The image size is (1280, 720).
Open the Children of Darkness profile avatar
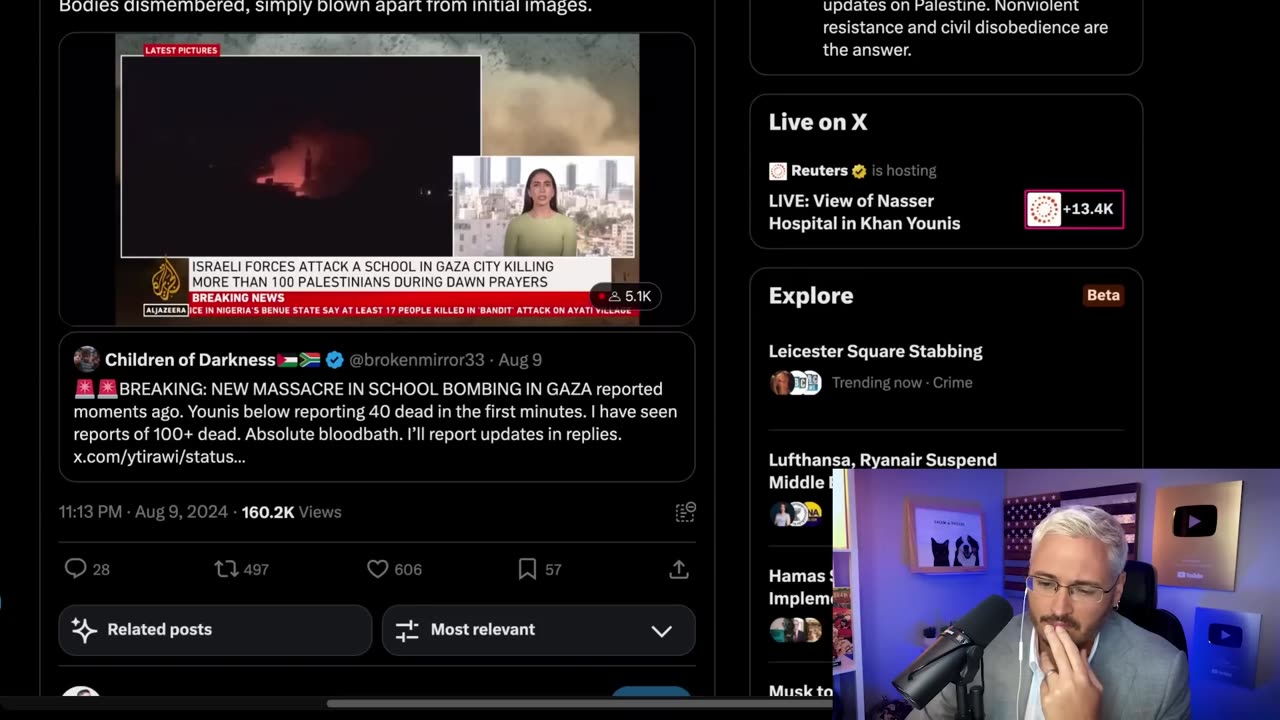click(86, 359)
